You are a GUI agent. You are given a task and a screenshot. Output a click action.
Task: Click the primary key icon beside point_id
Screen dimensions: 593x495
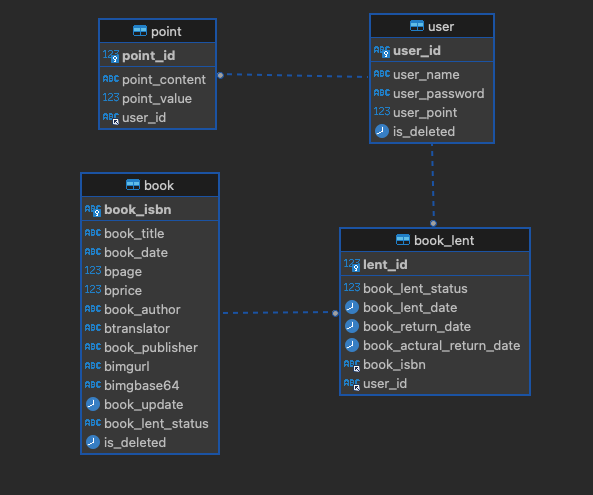click(111, 56)
